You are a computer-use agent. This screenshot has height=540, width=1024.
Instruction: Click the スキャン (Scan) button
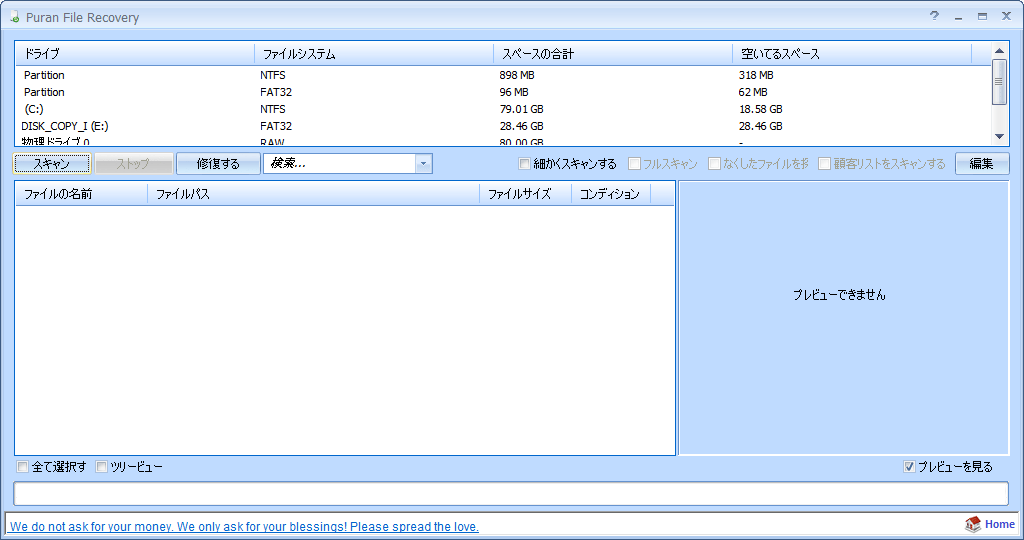pyautogui.click(x=52, y=164)
